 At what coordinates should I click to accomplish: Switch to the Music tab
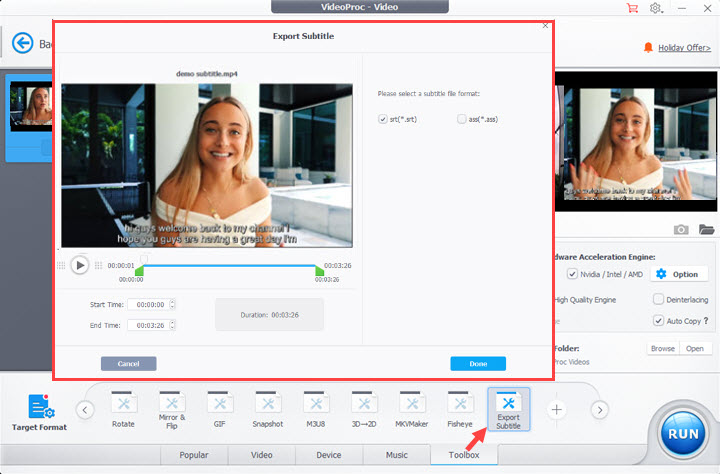(x=397, y=455)
